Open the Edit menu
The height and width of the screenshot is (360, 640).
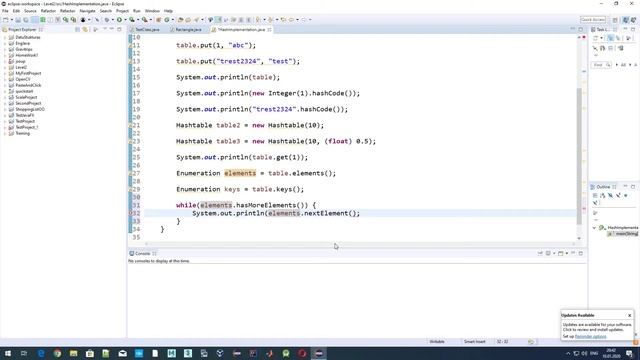(16, 11)
